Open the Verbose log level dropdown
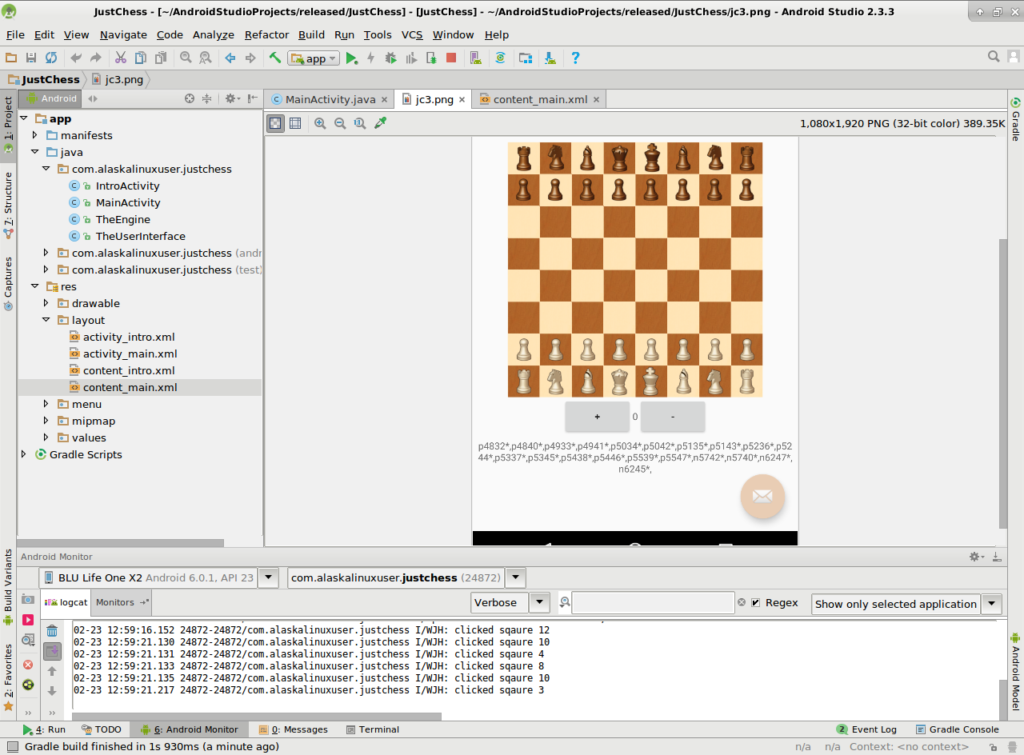Viewport: 1024px width, 755px height. [x=539, y=603]
